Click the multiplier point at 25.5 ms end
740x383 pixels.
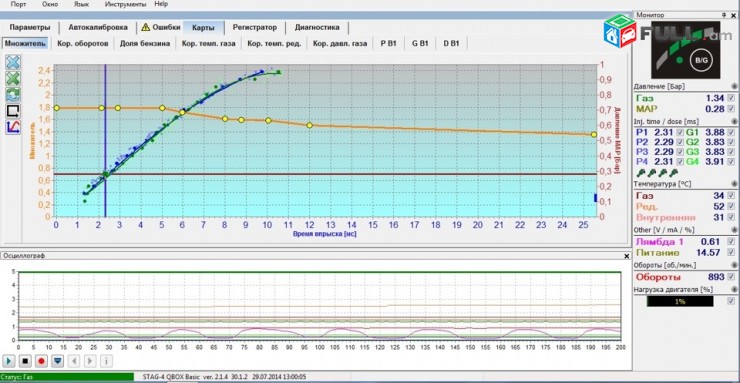(x=594, y=134)
